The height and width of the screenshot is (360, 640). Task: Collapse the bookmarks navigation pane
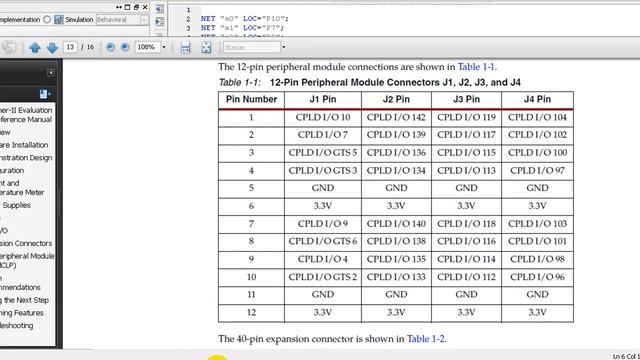click(x=51, y=73)
